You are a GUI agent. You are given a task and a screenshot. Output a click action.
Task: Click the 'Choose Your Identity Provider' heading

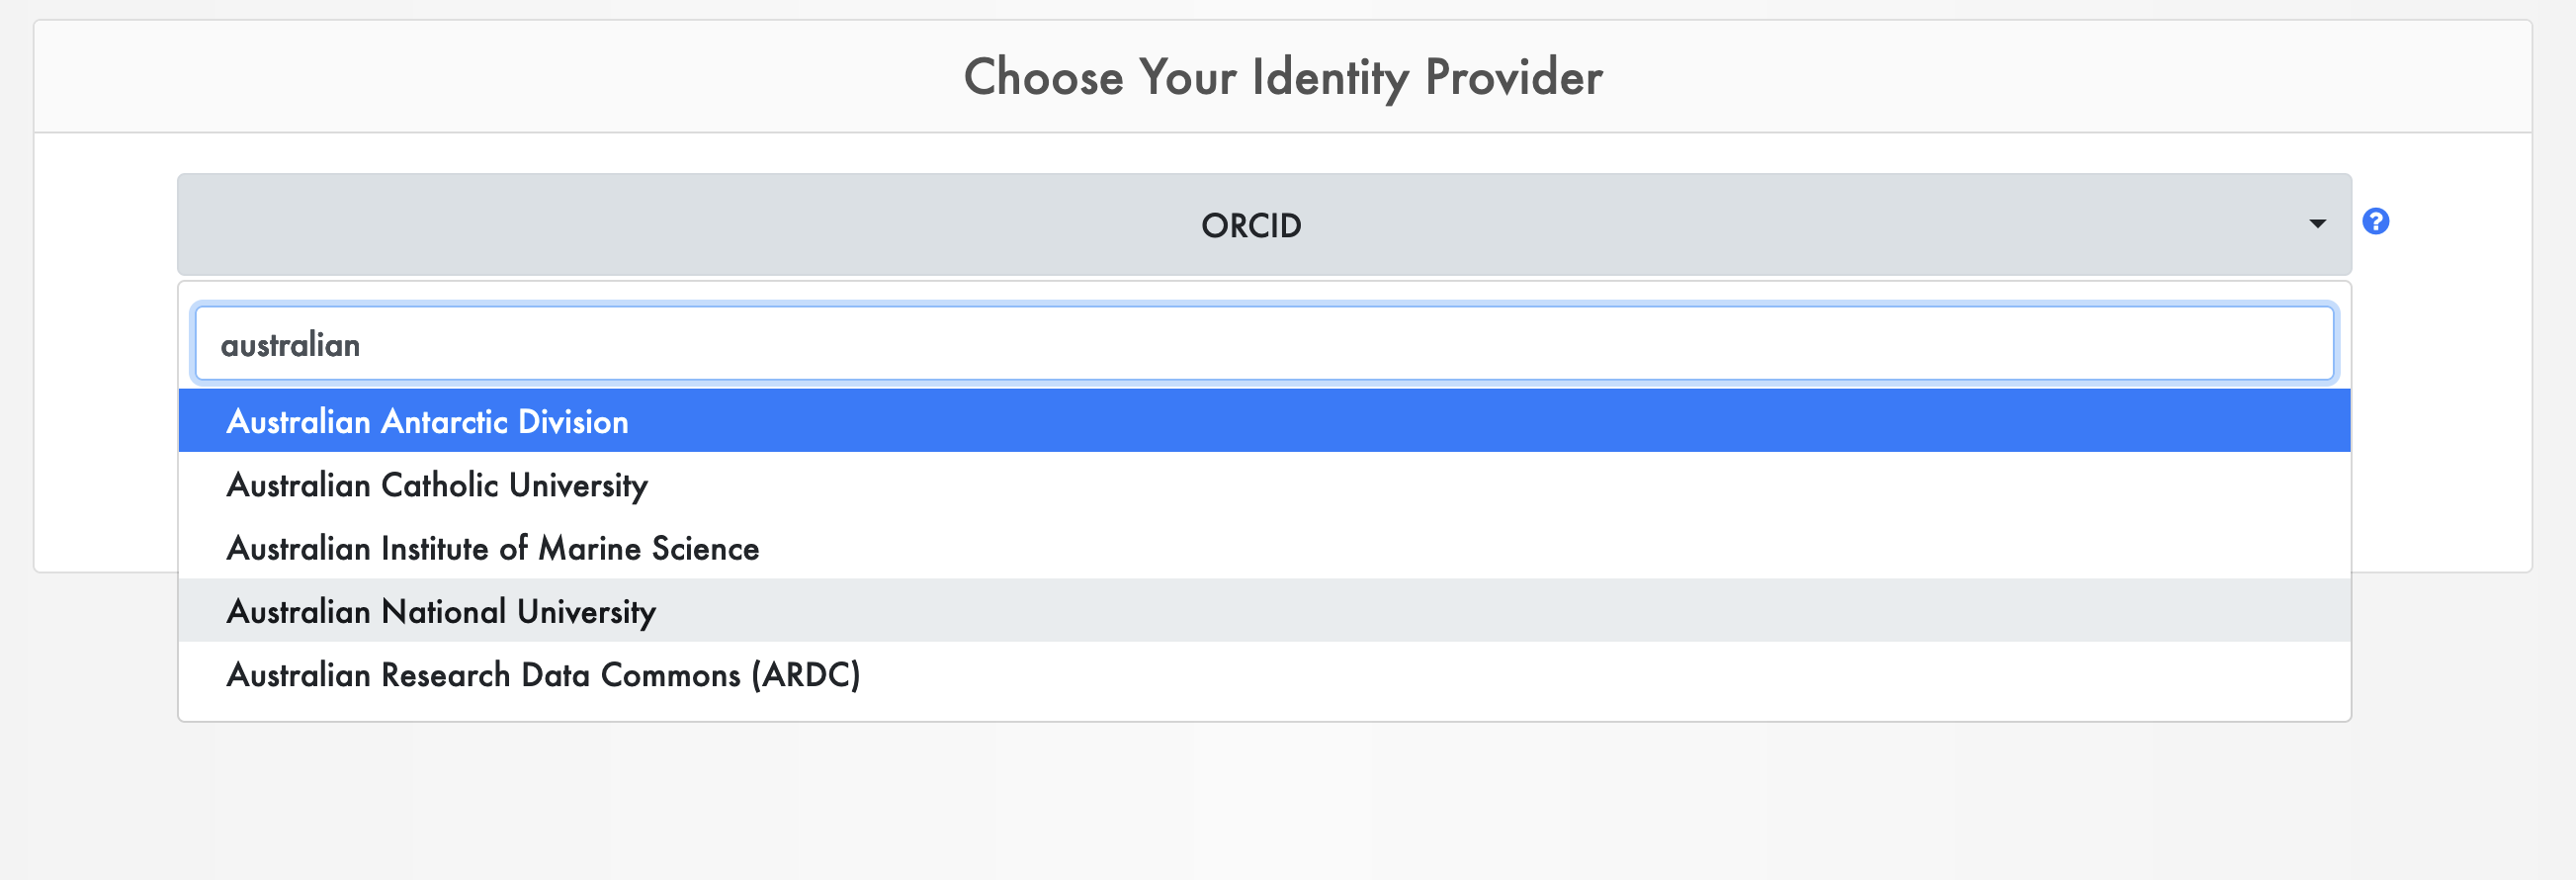coord(1283,78)
